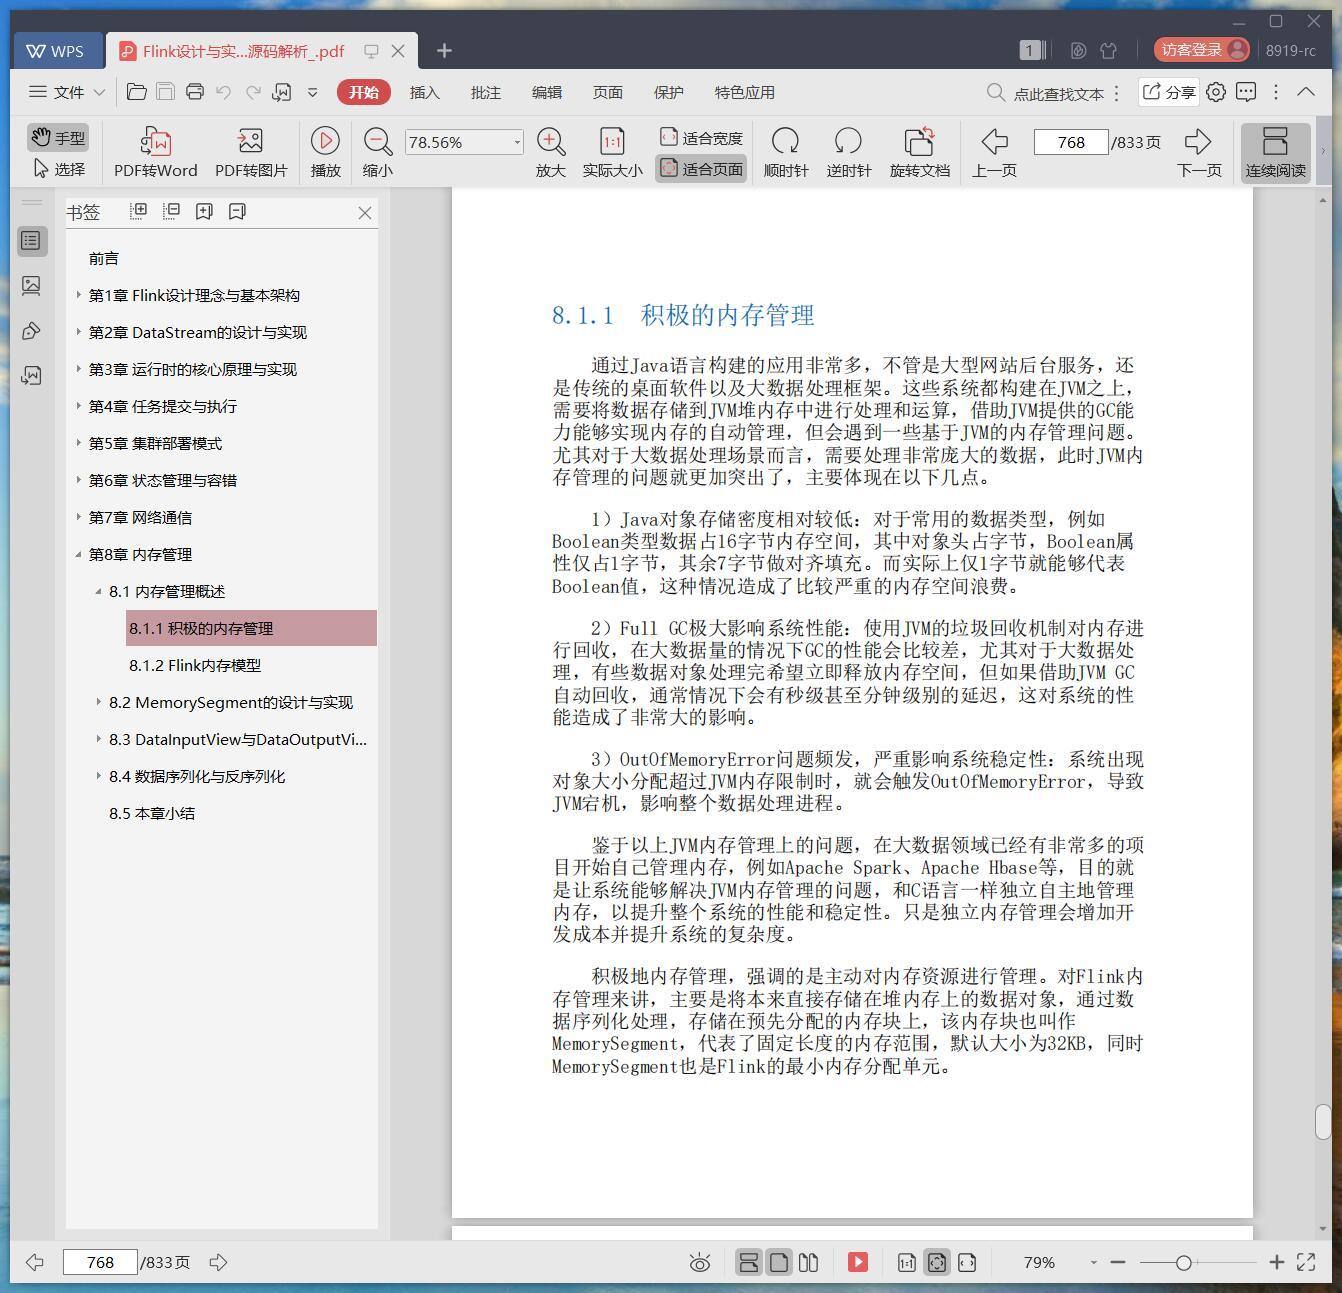
Task: Expand 第1章 Flink设计理念与基本架构
Action: pyautogui.click(x=79, y=295)
